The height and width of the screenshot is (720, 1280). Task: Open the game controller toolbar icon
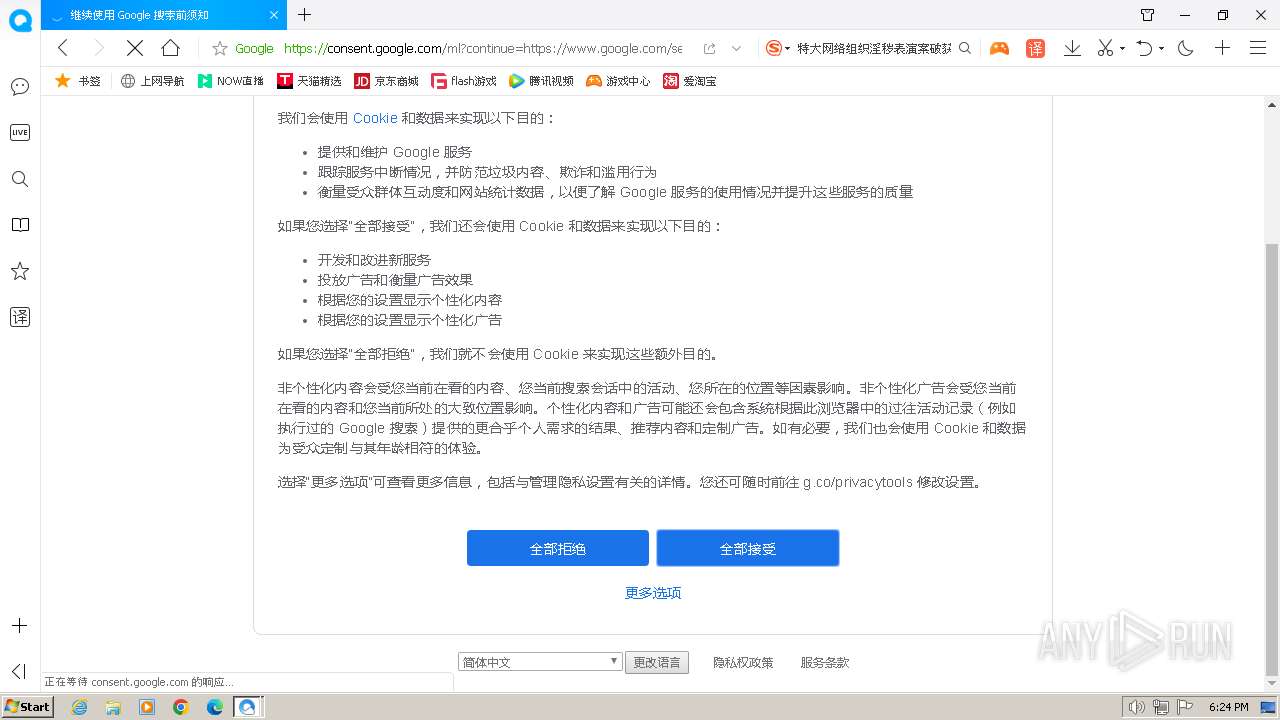999,48
